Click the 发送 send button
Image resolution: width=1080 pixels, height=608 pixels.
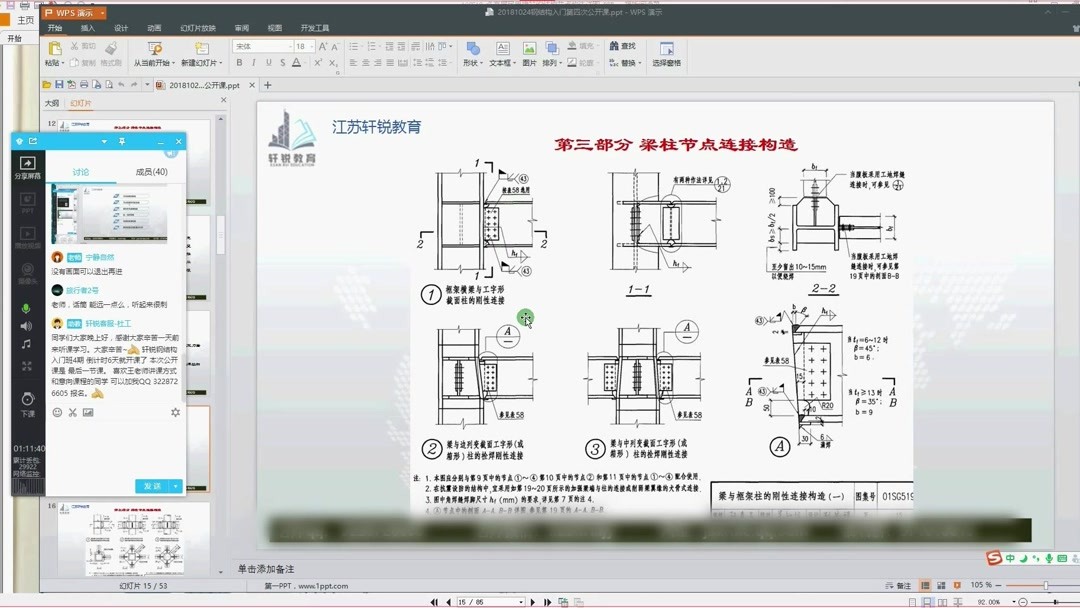[x=152, y=486]
